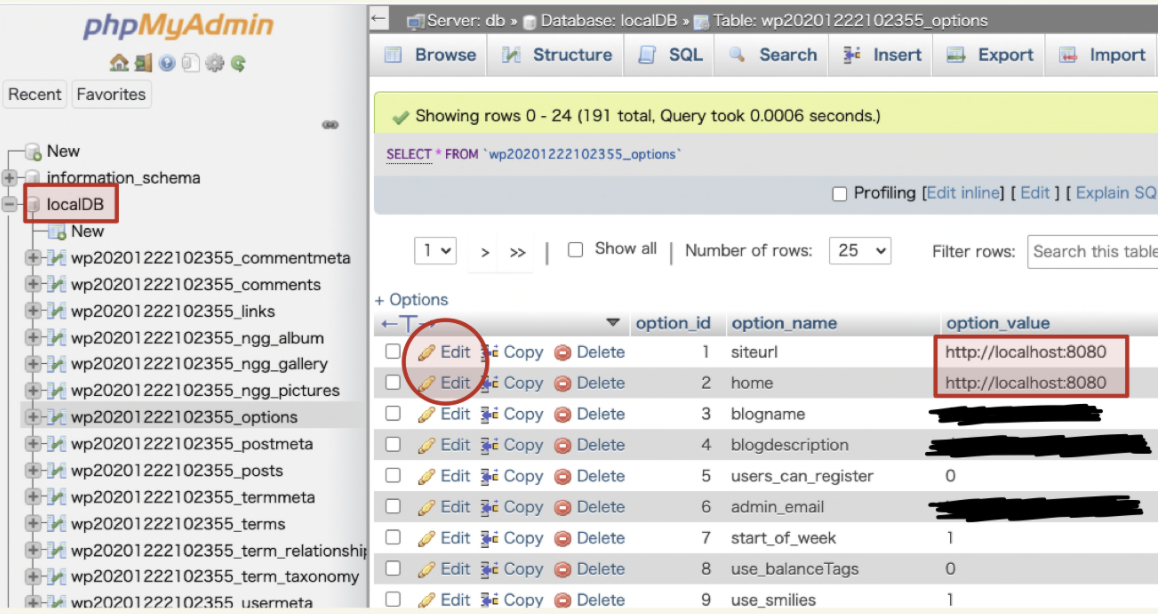The width and height of the screenshot is (1158, 614).
Task: Expand the wp20201222102355_commentmeta table node
Action: (32, 258)
